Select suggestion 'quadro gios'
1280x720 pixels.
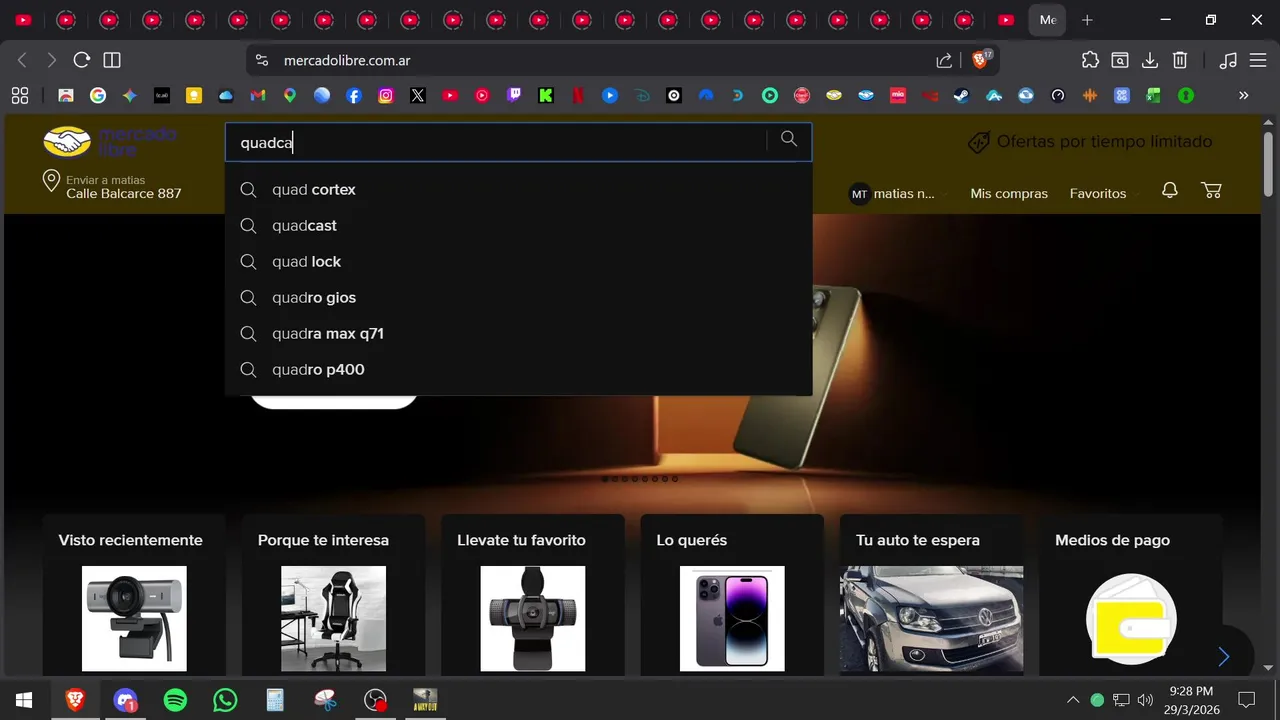pyautogui.click(x=518, y=298)
